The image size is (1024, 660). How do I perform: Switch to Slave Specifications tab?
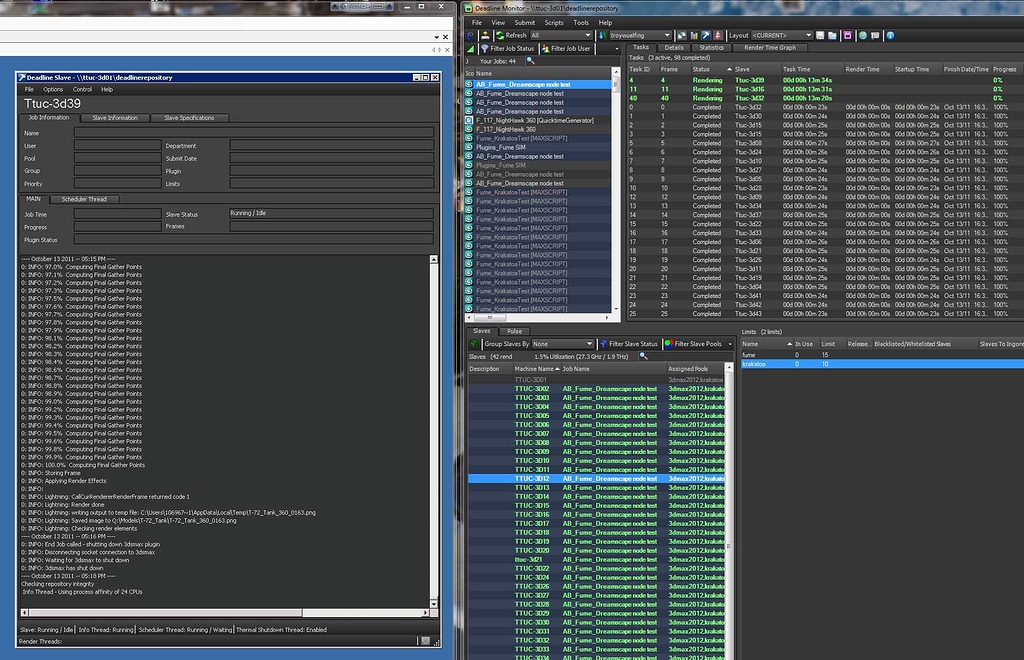(x=189, y=118)
